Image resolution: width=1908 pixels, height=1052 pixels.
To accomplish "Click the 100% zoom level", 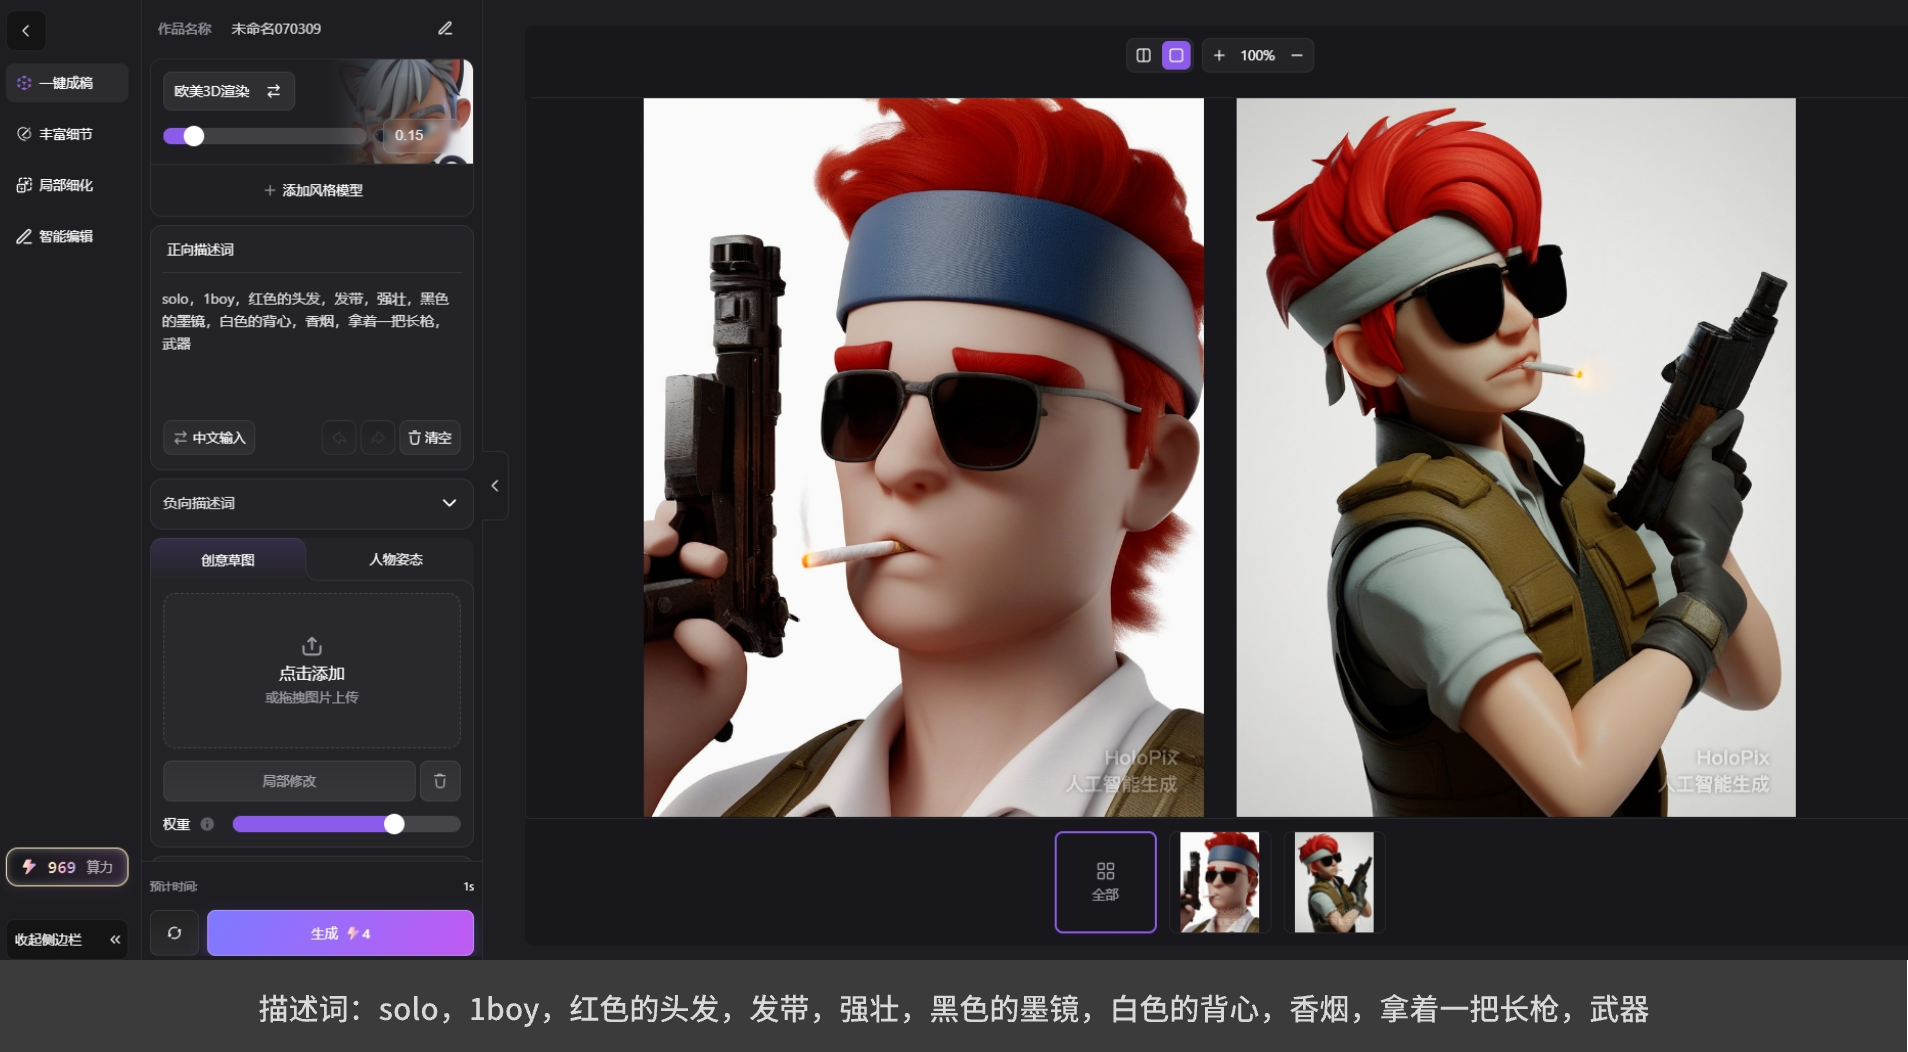I will [1258, 56].
